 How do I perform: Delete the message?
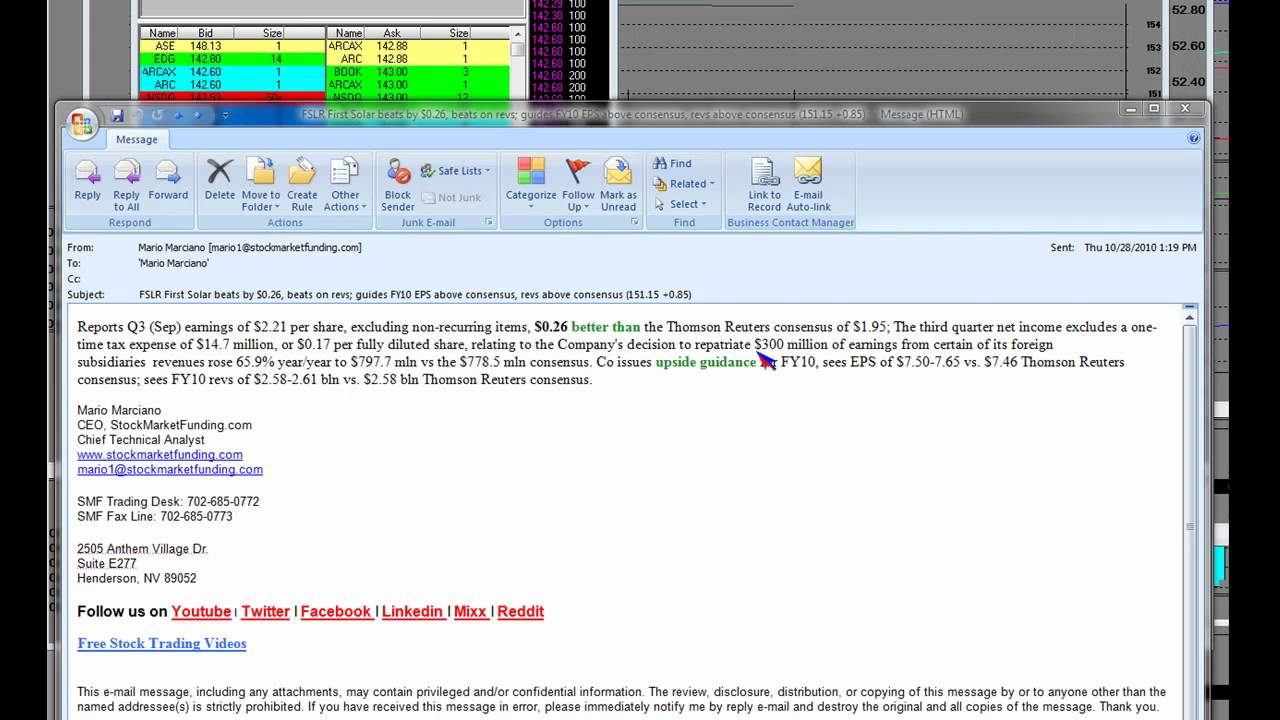click(220, 181)
